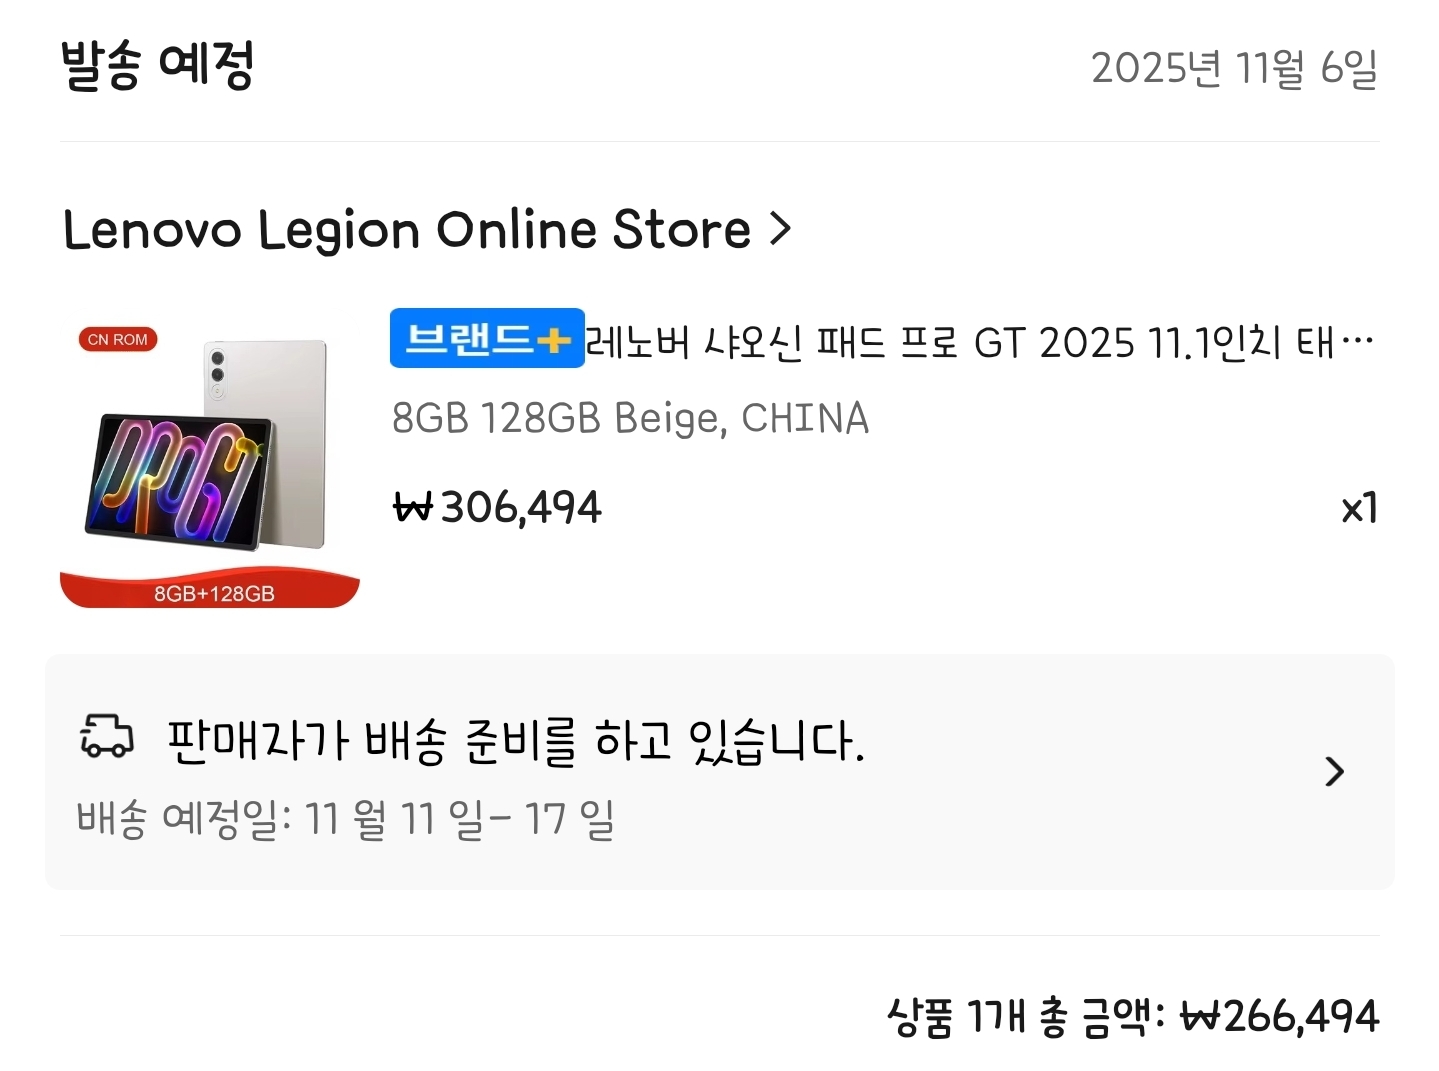Image resolution: width=1439 pixels, height=1071 pixels.
Task: Click the 2025년 11월 6일 order date
Action: pyautogui.click(x=1235, y=68)
